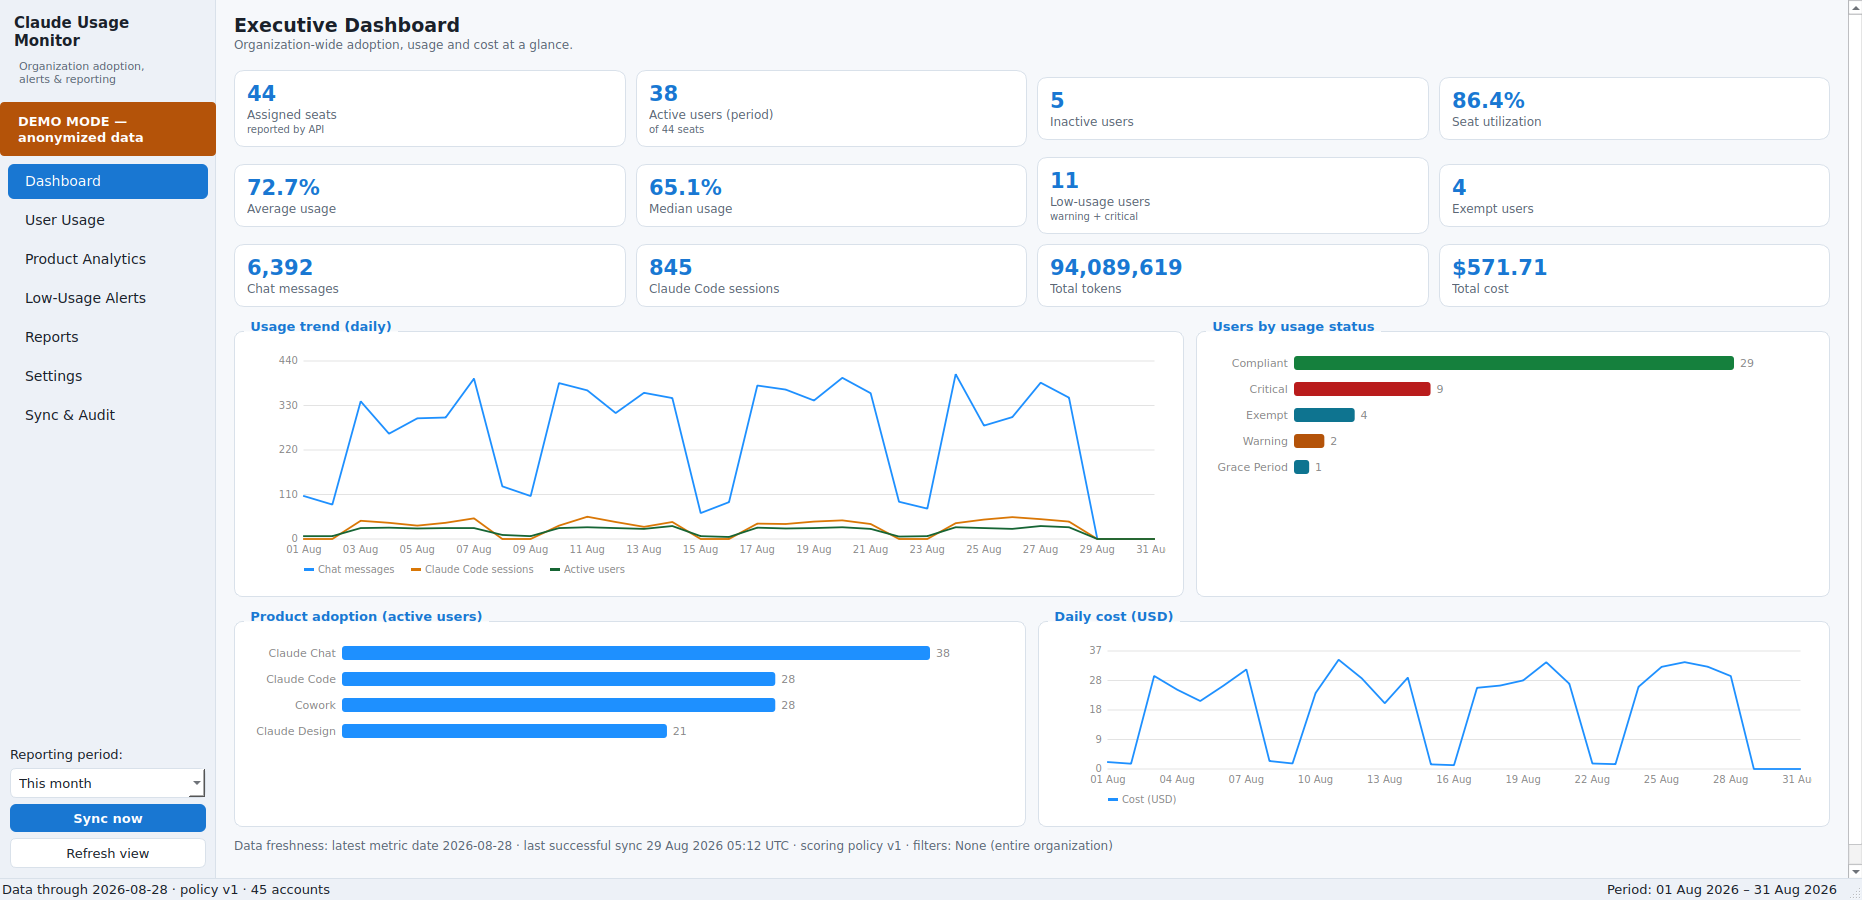
Task: Open the Dashboard page in sidebar
Action: point(108,181)
